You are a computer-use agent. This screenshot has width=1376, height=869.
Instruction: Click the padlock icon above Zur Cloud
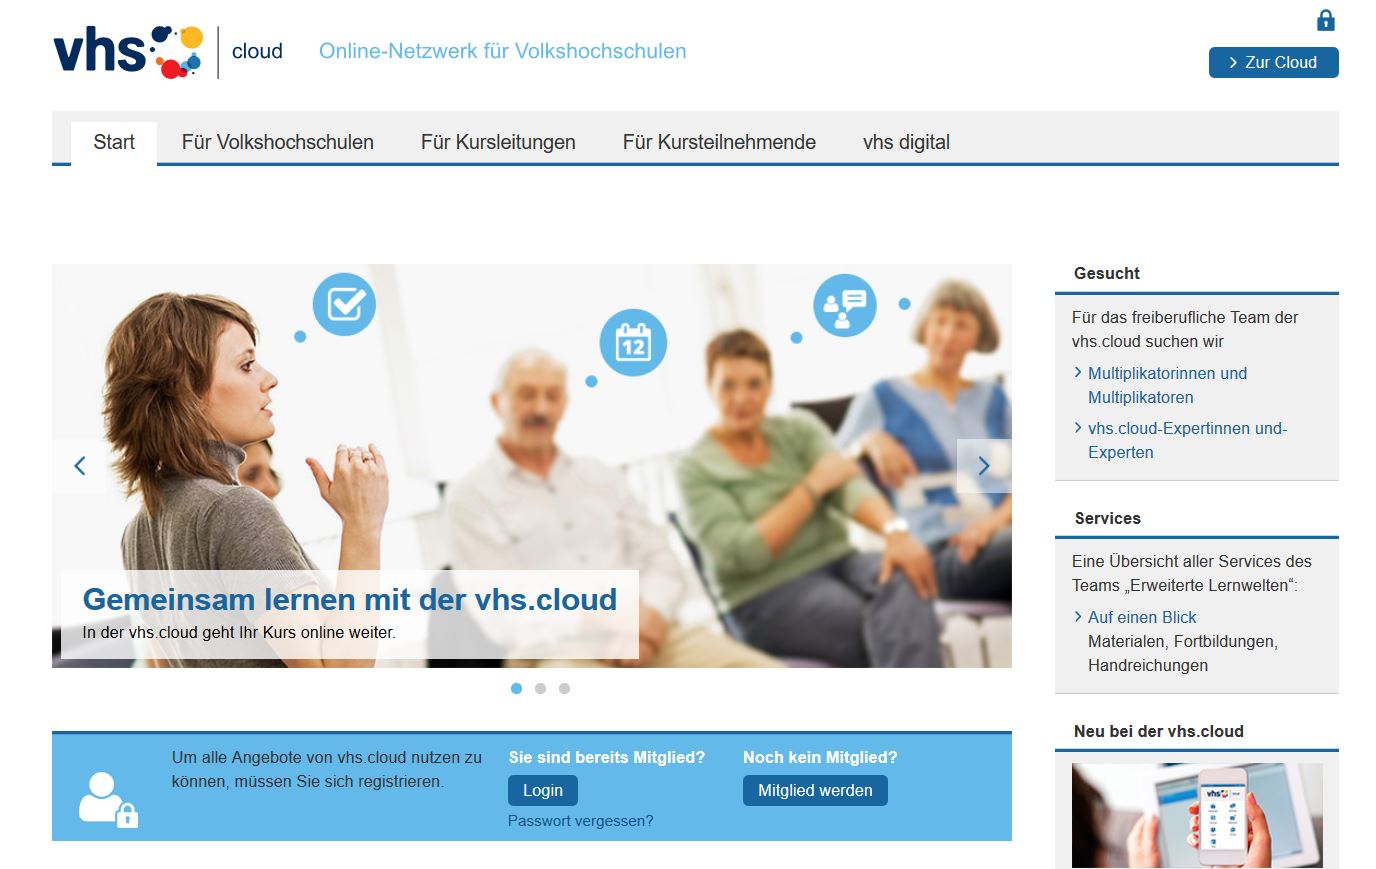point(1325,20)
